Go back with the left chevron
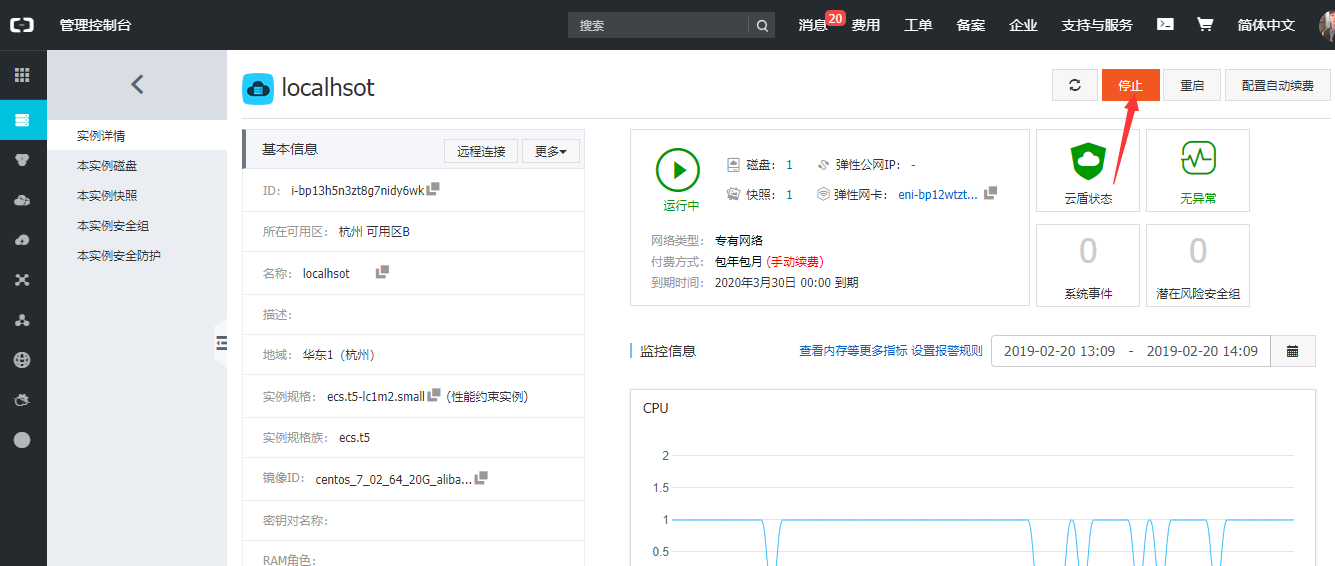This screenshot has width=1335, height=566. pos(138,85)
